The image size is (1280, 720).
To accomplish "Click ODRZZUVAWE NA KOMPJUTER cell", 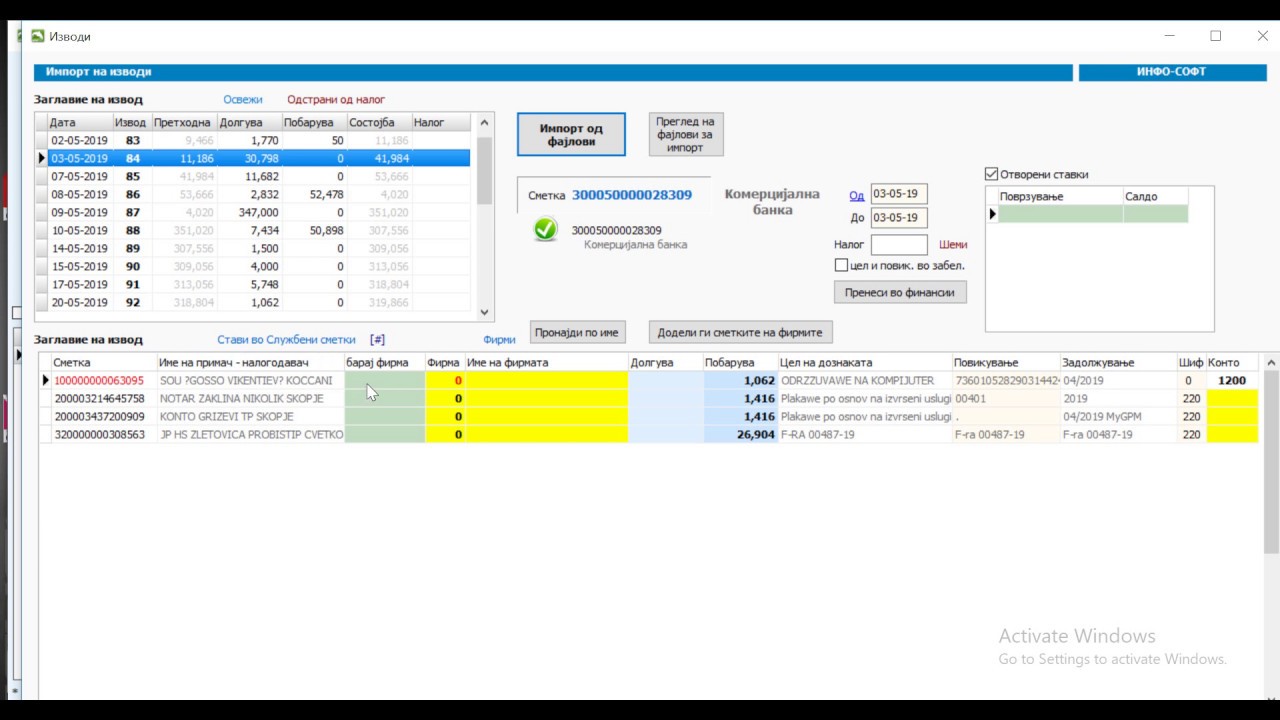I will click(x=864, y=381).
